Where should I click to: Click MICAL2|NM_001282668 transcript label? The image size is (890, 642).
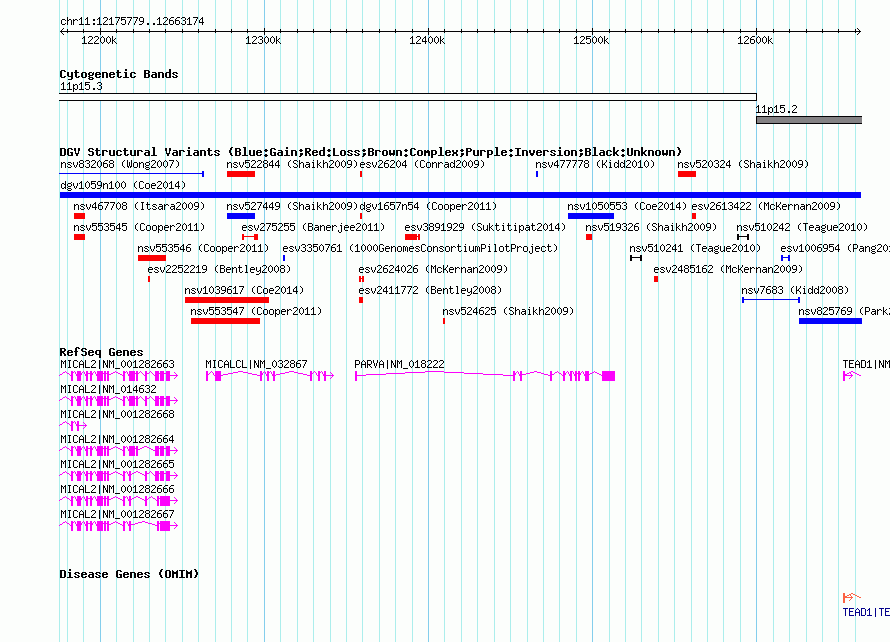pos(117,414)
